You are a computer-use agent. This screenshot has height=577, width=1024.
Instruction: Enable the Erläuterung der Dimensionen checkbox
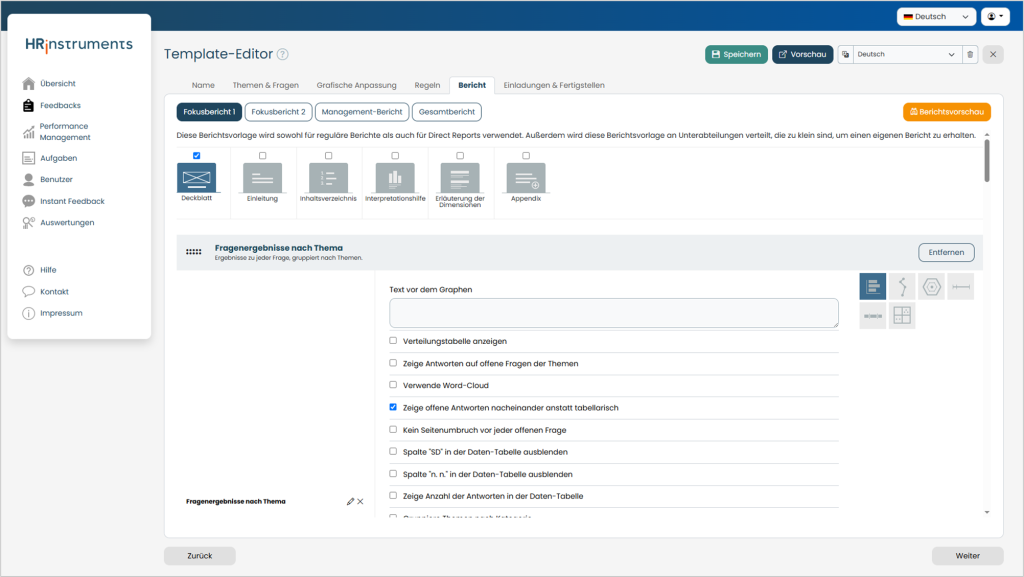[x=460, y=155]
